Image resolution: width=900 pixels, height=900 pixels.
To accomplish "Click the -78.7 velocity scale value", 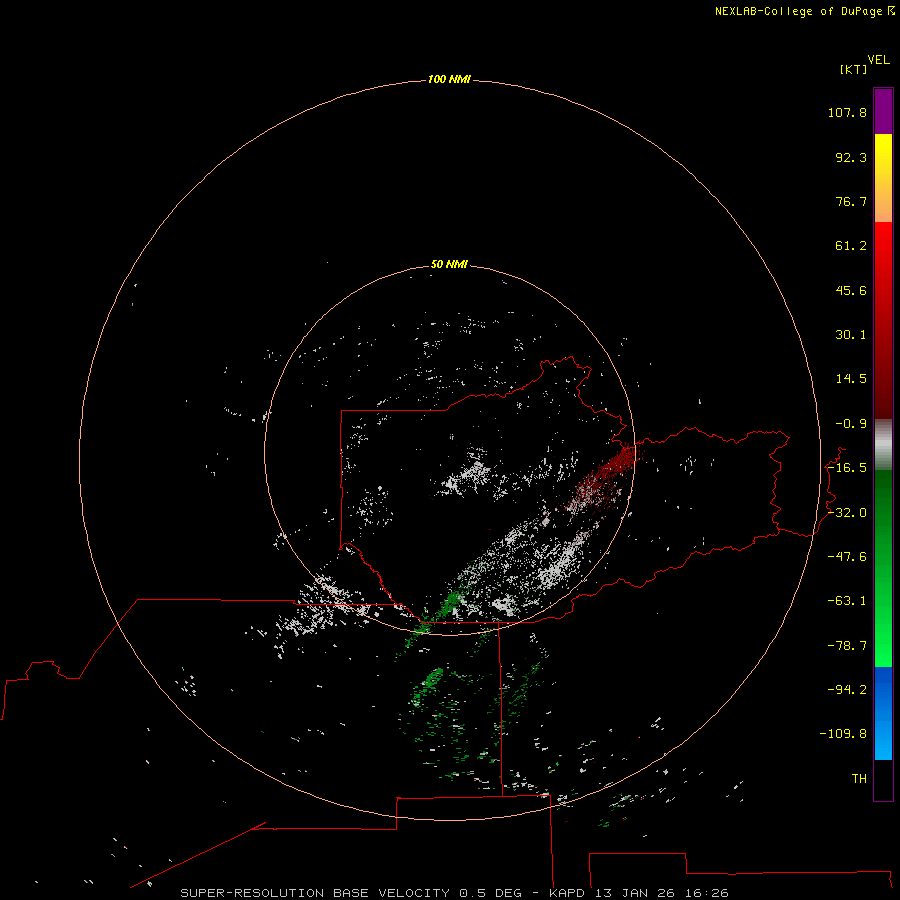I will click(847, 646).
